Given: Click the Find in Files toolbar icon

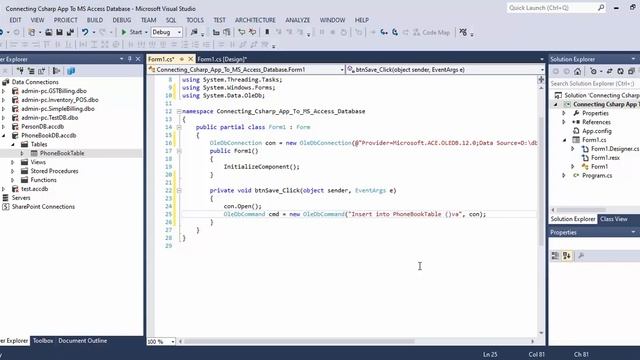Looking at the screenshot, I should click(194, 32).
